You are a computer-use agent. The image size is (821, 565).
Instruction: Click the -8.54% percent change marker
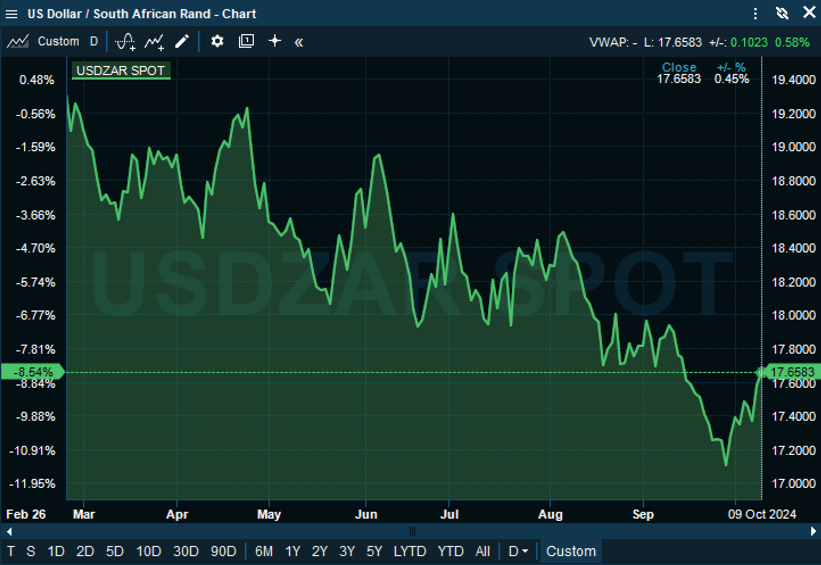click(32, 372)
